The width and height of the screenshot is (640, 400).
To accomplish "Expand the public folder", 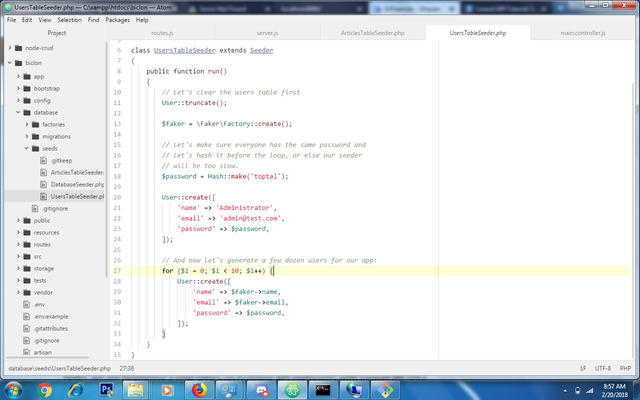I will (x=18, y=220).
